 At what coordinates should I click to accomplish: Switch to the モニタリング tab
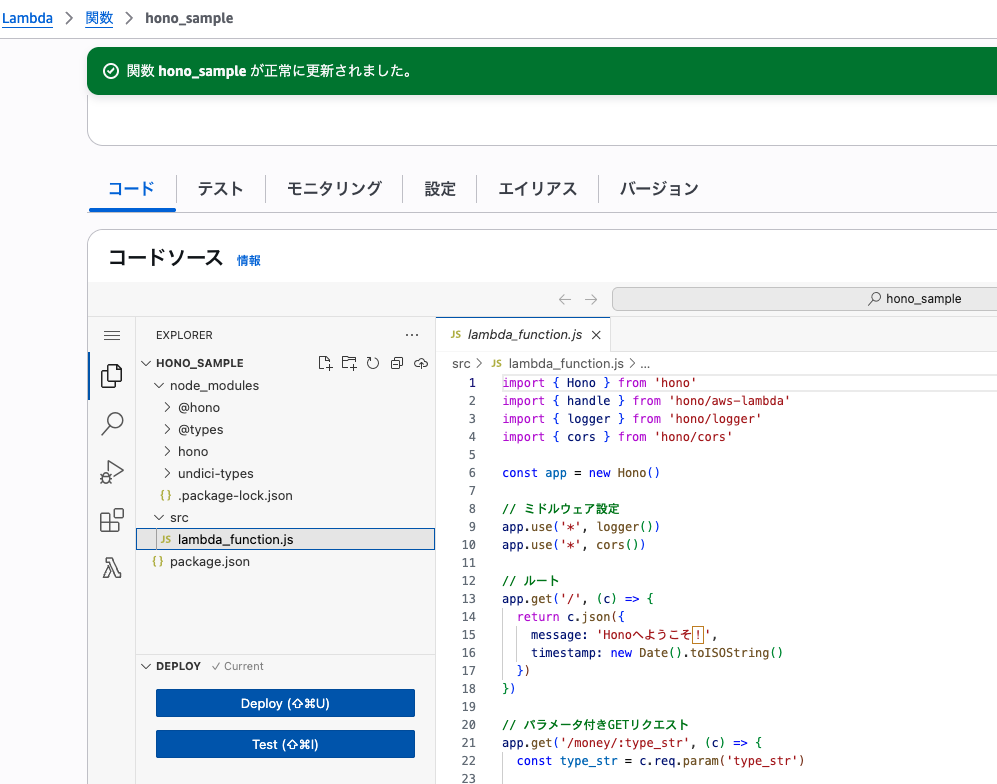[x=334, y=189]
